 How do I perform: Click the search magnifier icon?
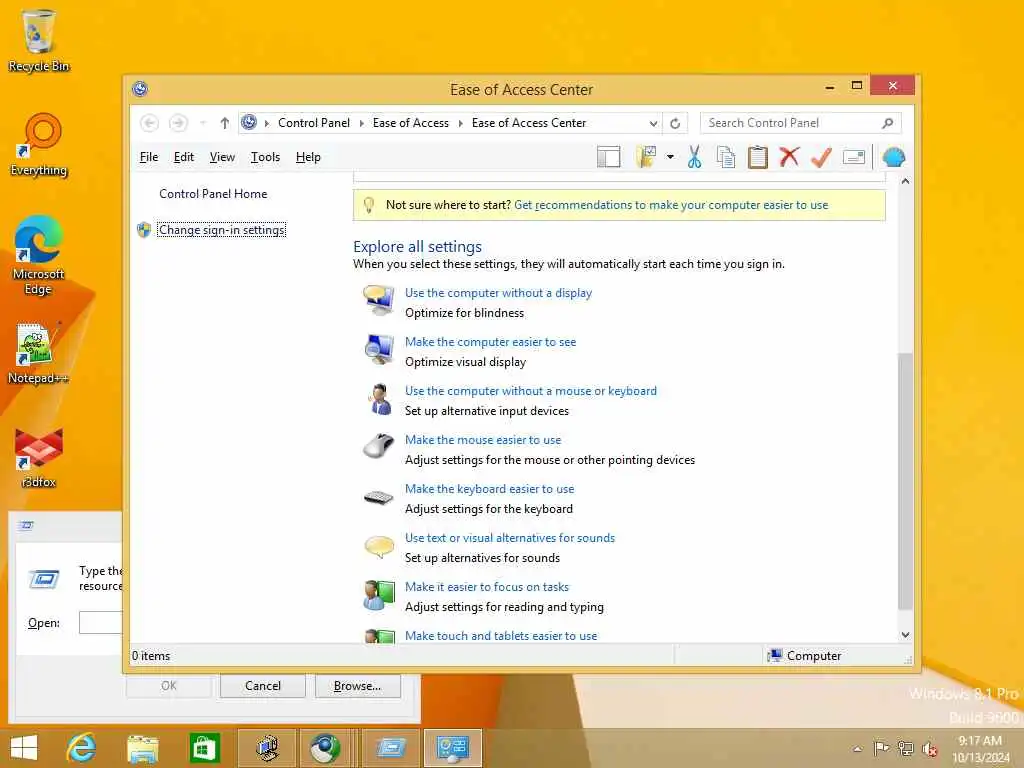tap(888, 123)
